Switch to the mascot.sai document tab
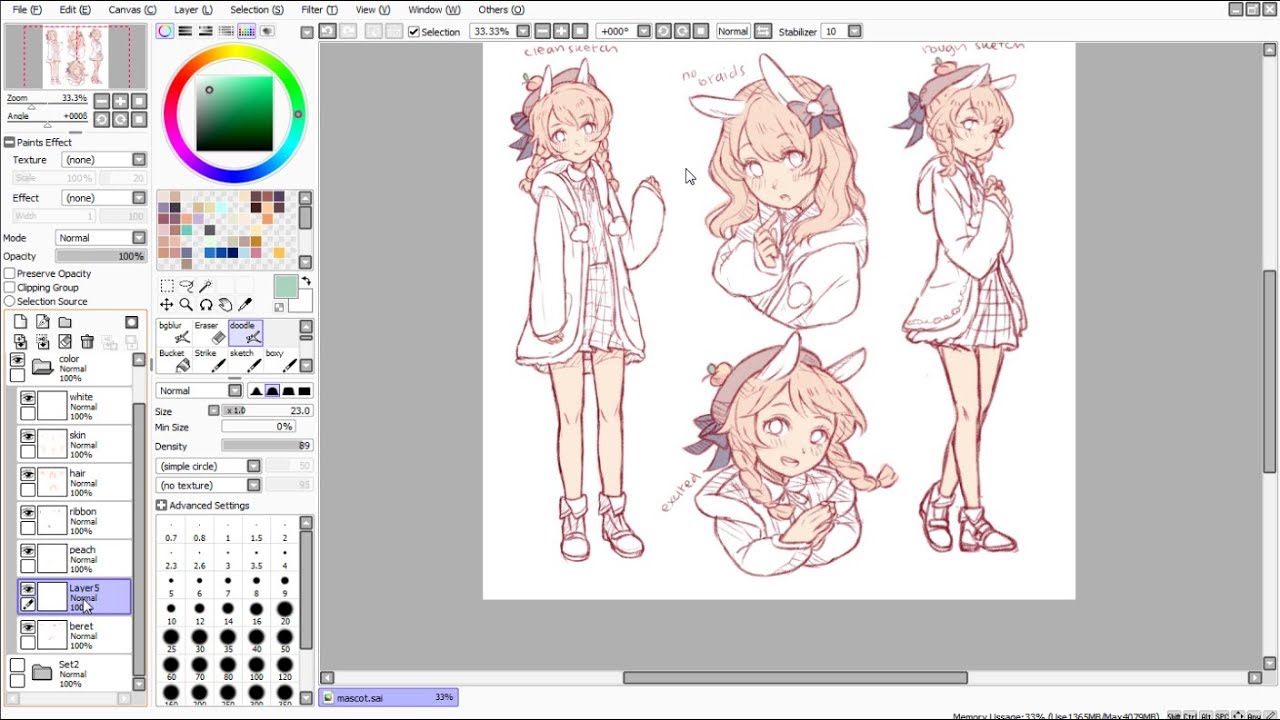 (x=388, y=698)
